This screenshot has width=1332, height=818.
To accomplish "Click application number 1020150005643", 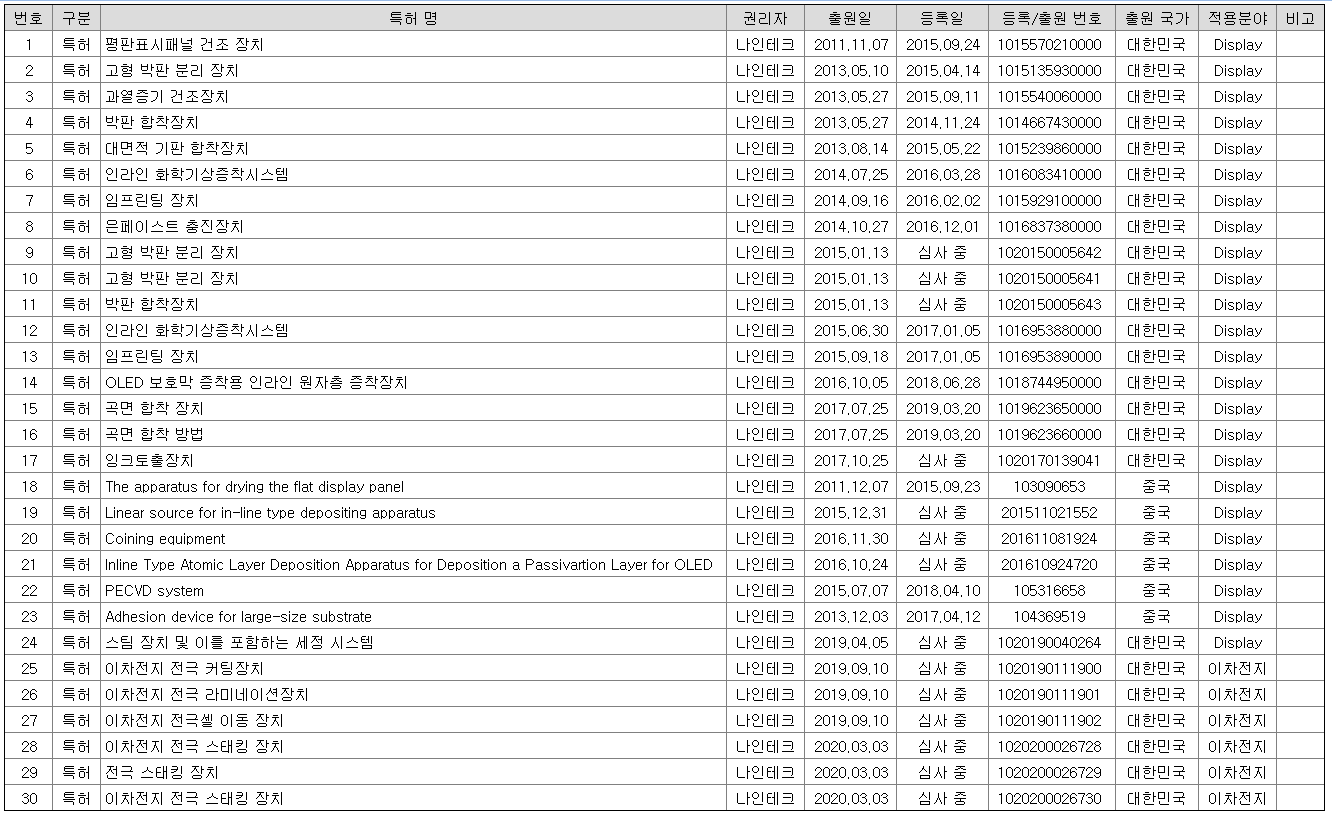I will pos(1050,304).
